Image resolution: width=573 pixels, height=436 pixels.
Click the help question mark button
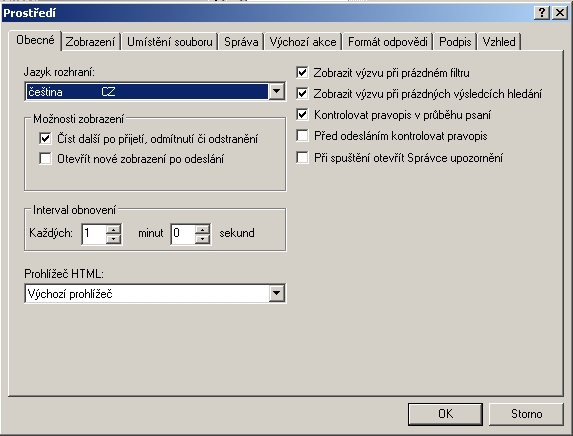click(x=542, y=13)
